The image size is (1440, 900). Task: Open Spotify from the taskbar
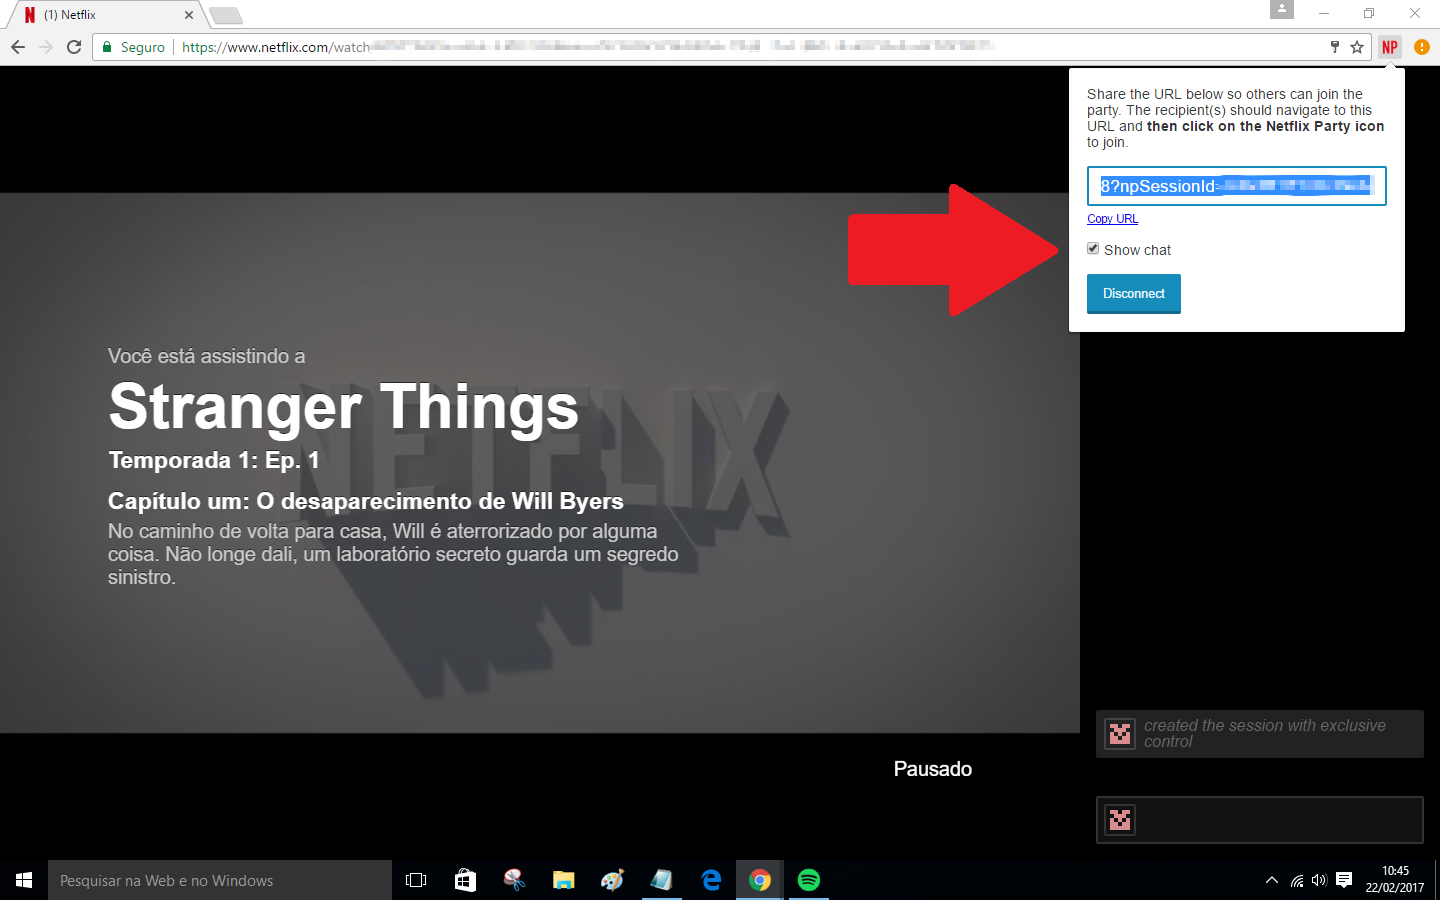click(809, 880)
